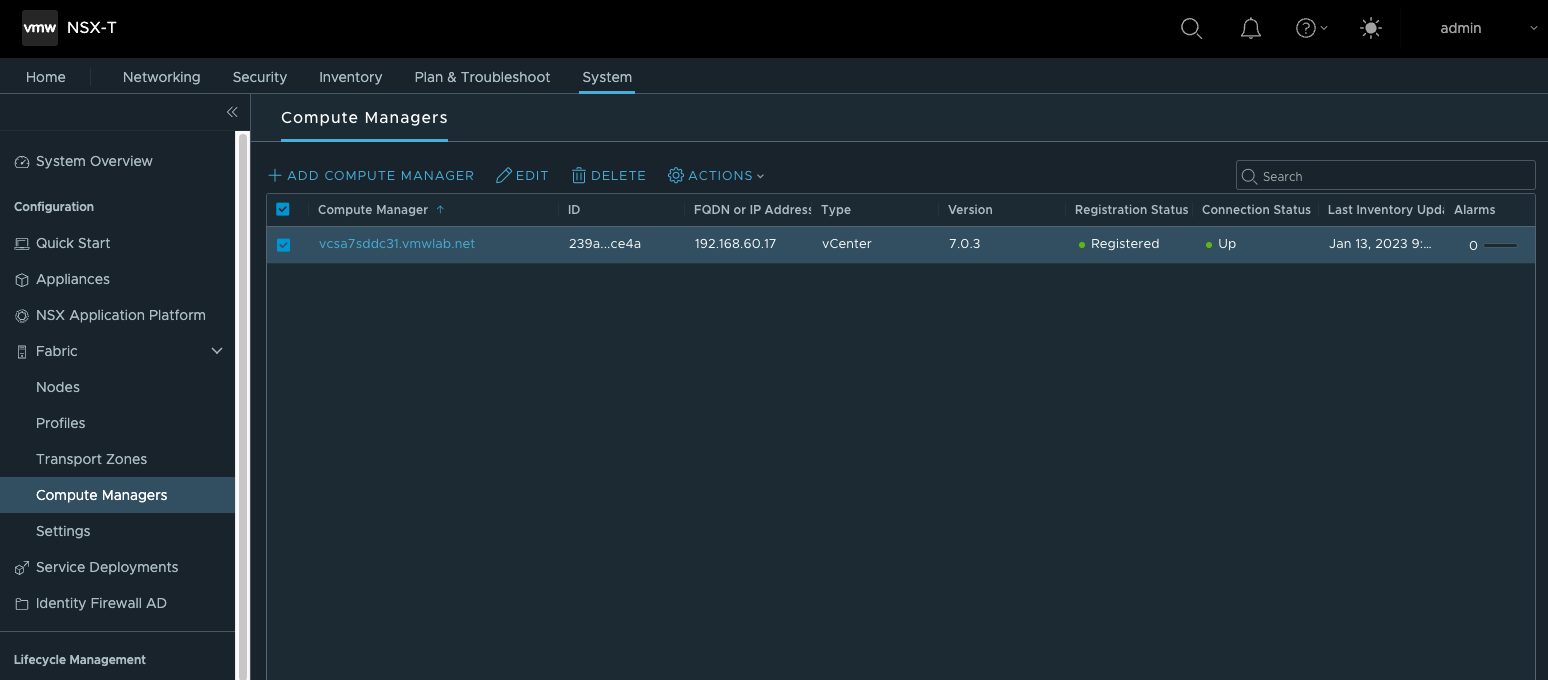The width and height of the screenshot is (1548, 680).
Task: Open the help menu dropdown arrow
Action: pos(1324,29)
